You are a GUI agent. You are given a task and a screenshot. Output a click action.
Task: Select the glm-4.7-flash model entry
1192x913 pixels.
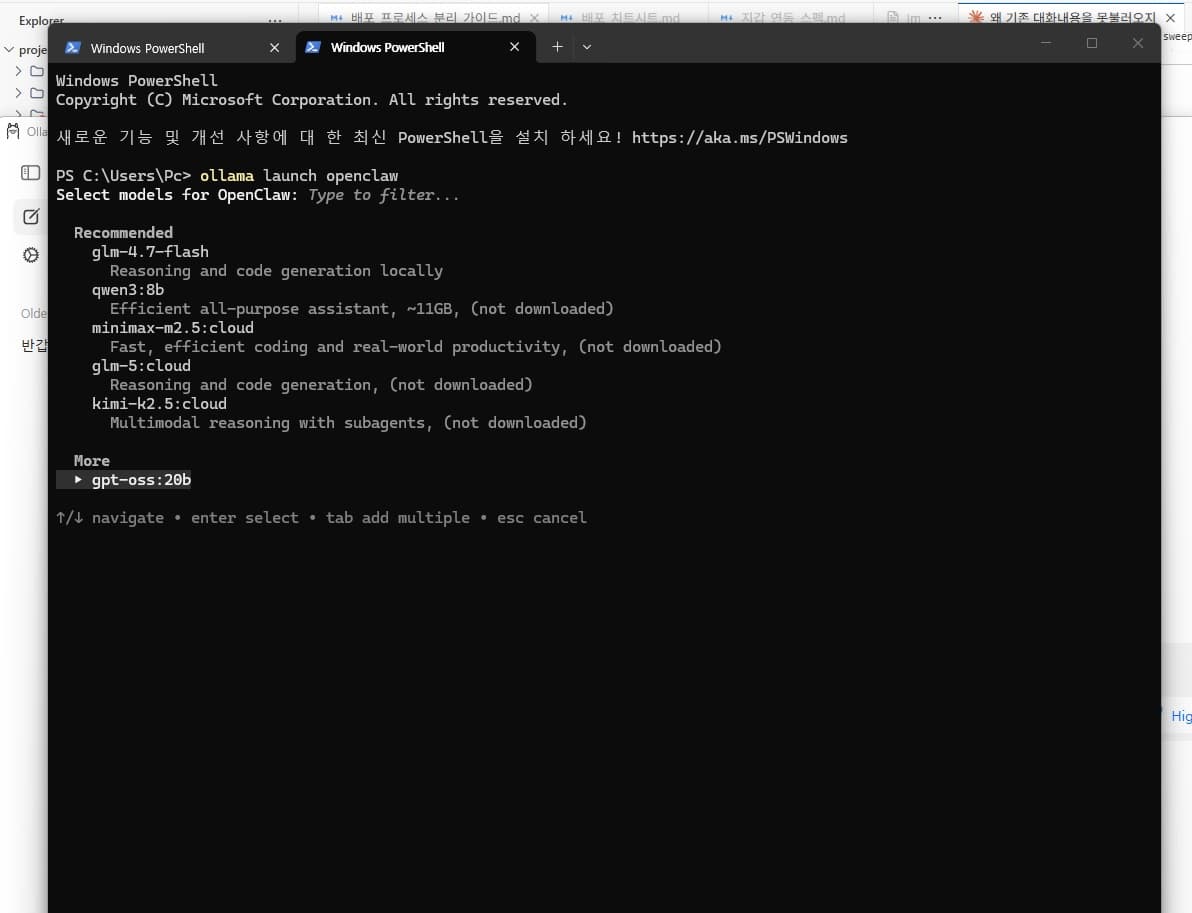[150, 252]
